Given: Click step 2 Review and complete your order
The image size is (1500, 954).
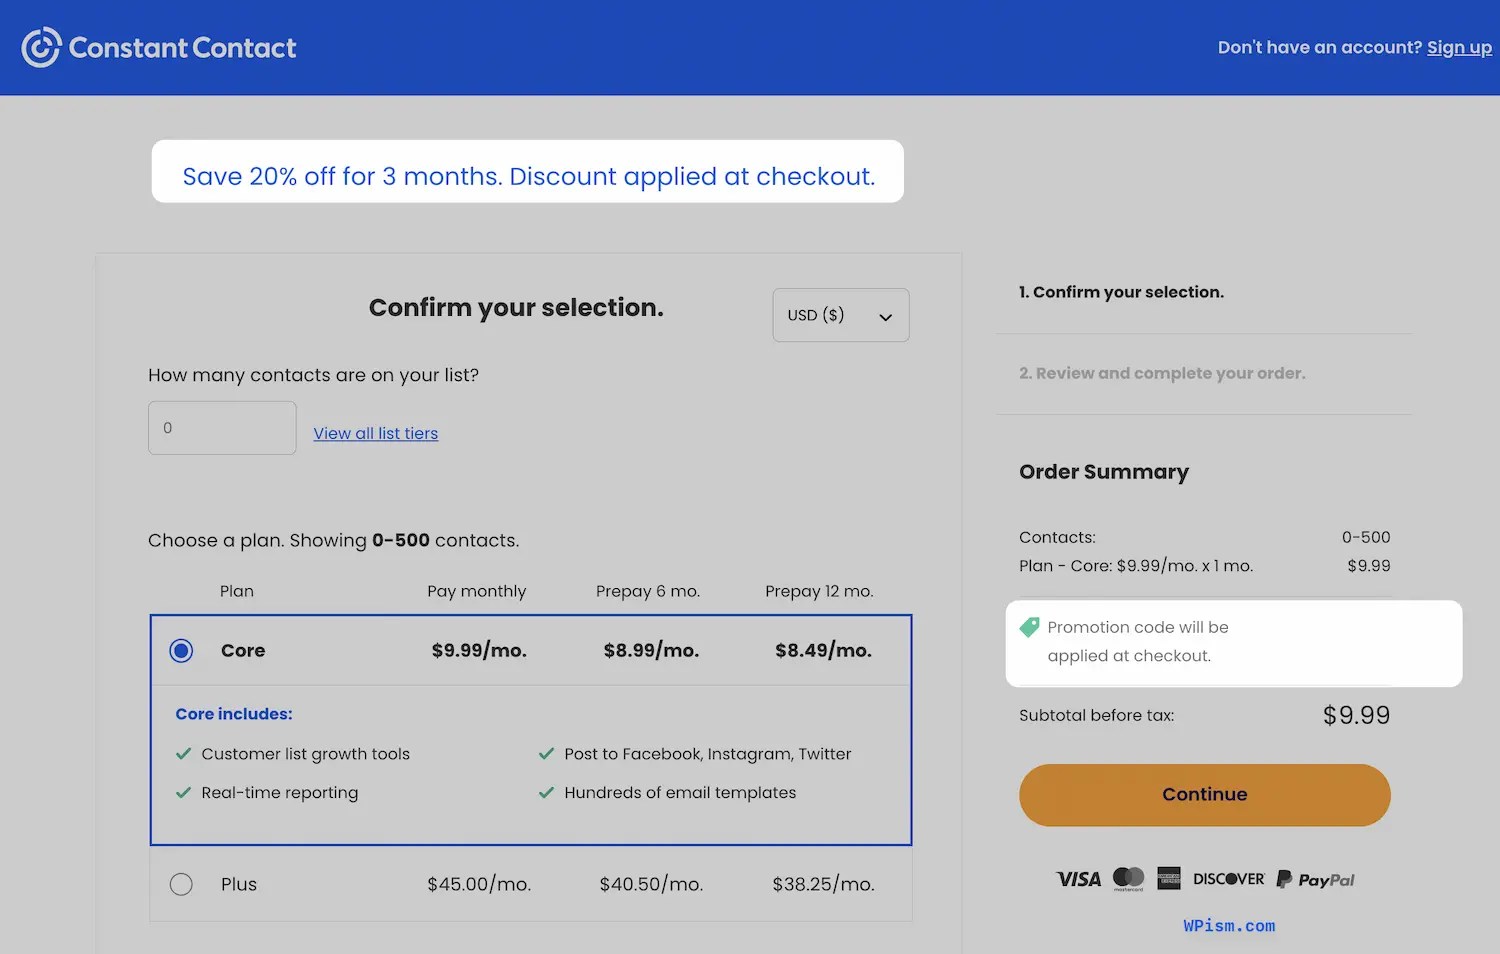Looking at the screenshot, I should 1161,373.
